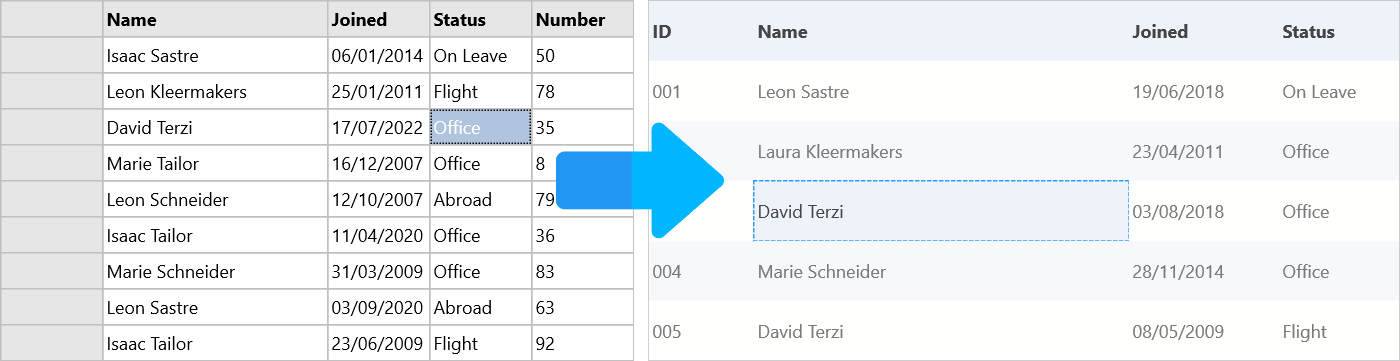Viewport: 1400px width, 361px height.
Task: Click the Status header in right table
Action: (1308, 32)
